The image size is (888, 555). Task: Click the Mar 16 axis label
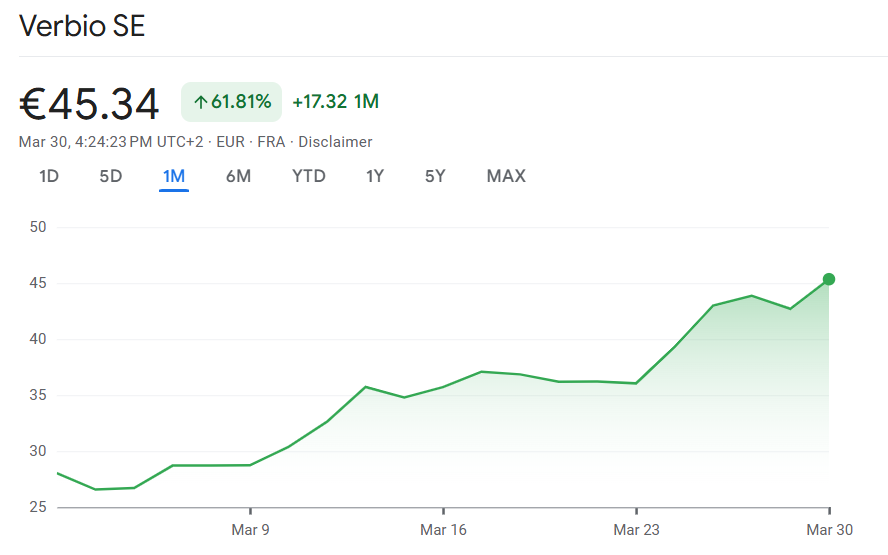tap(443, 530)
